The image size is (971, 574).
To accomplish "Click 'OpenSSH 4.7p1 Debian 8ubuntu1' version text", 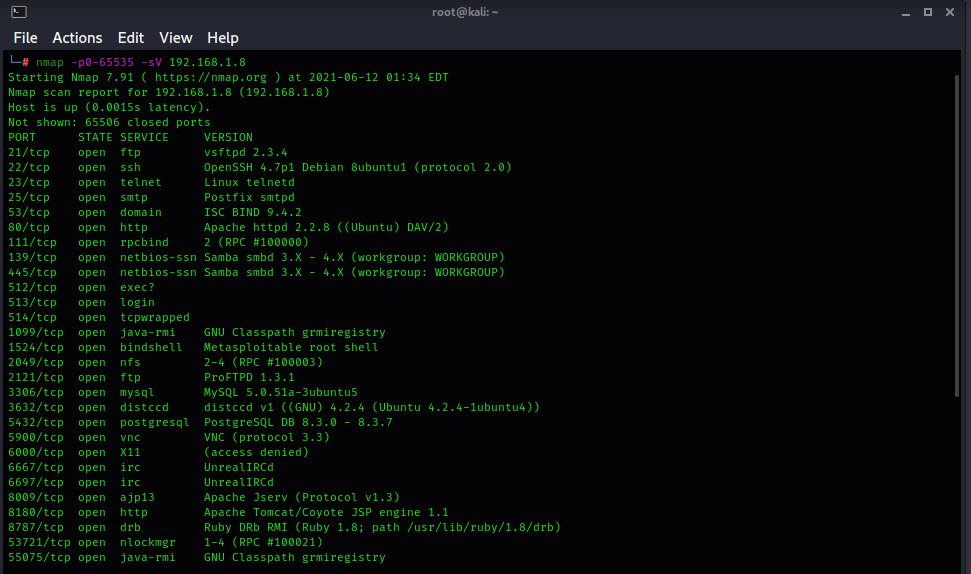I will [x=305, y=167].
